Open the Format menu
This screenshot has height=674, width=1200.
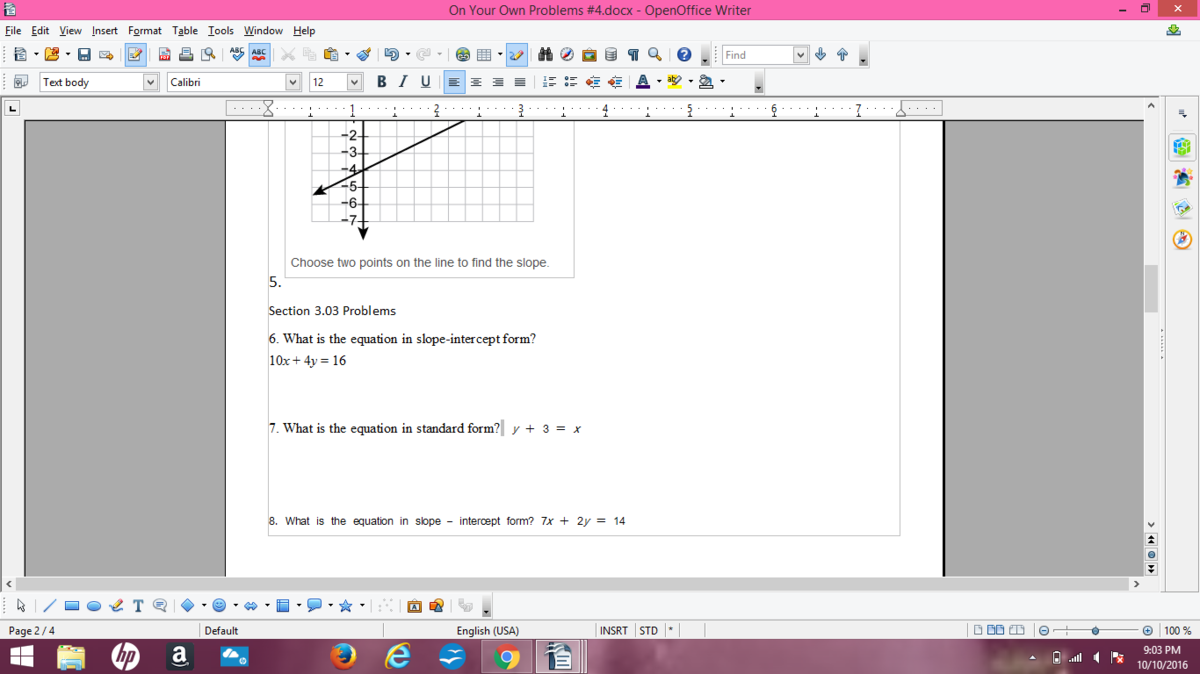click(145, 31)
